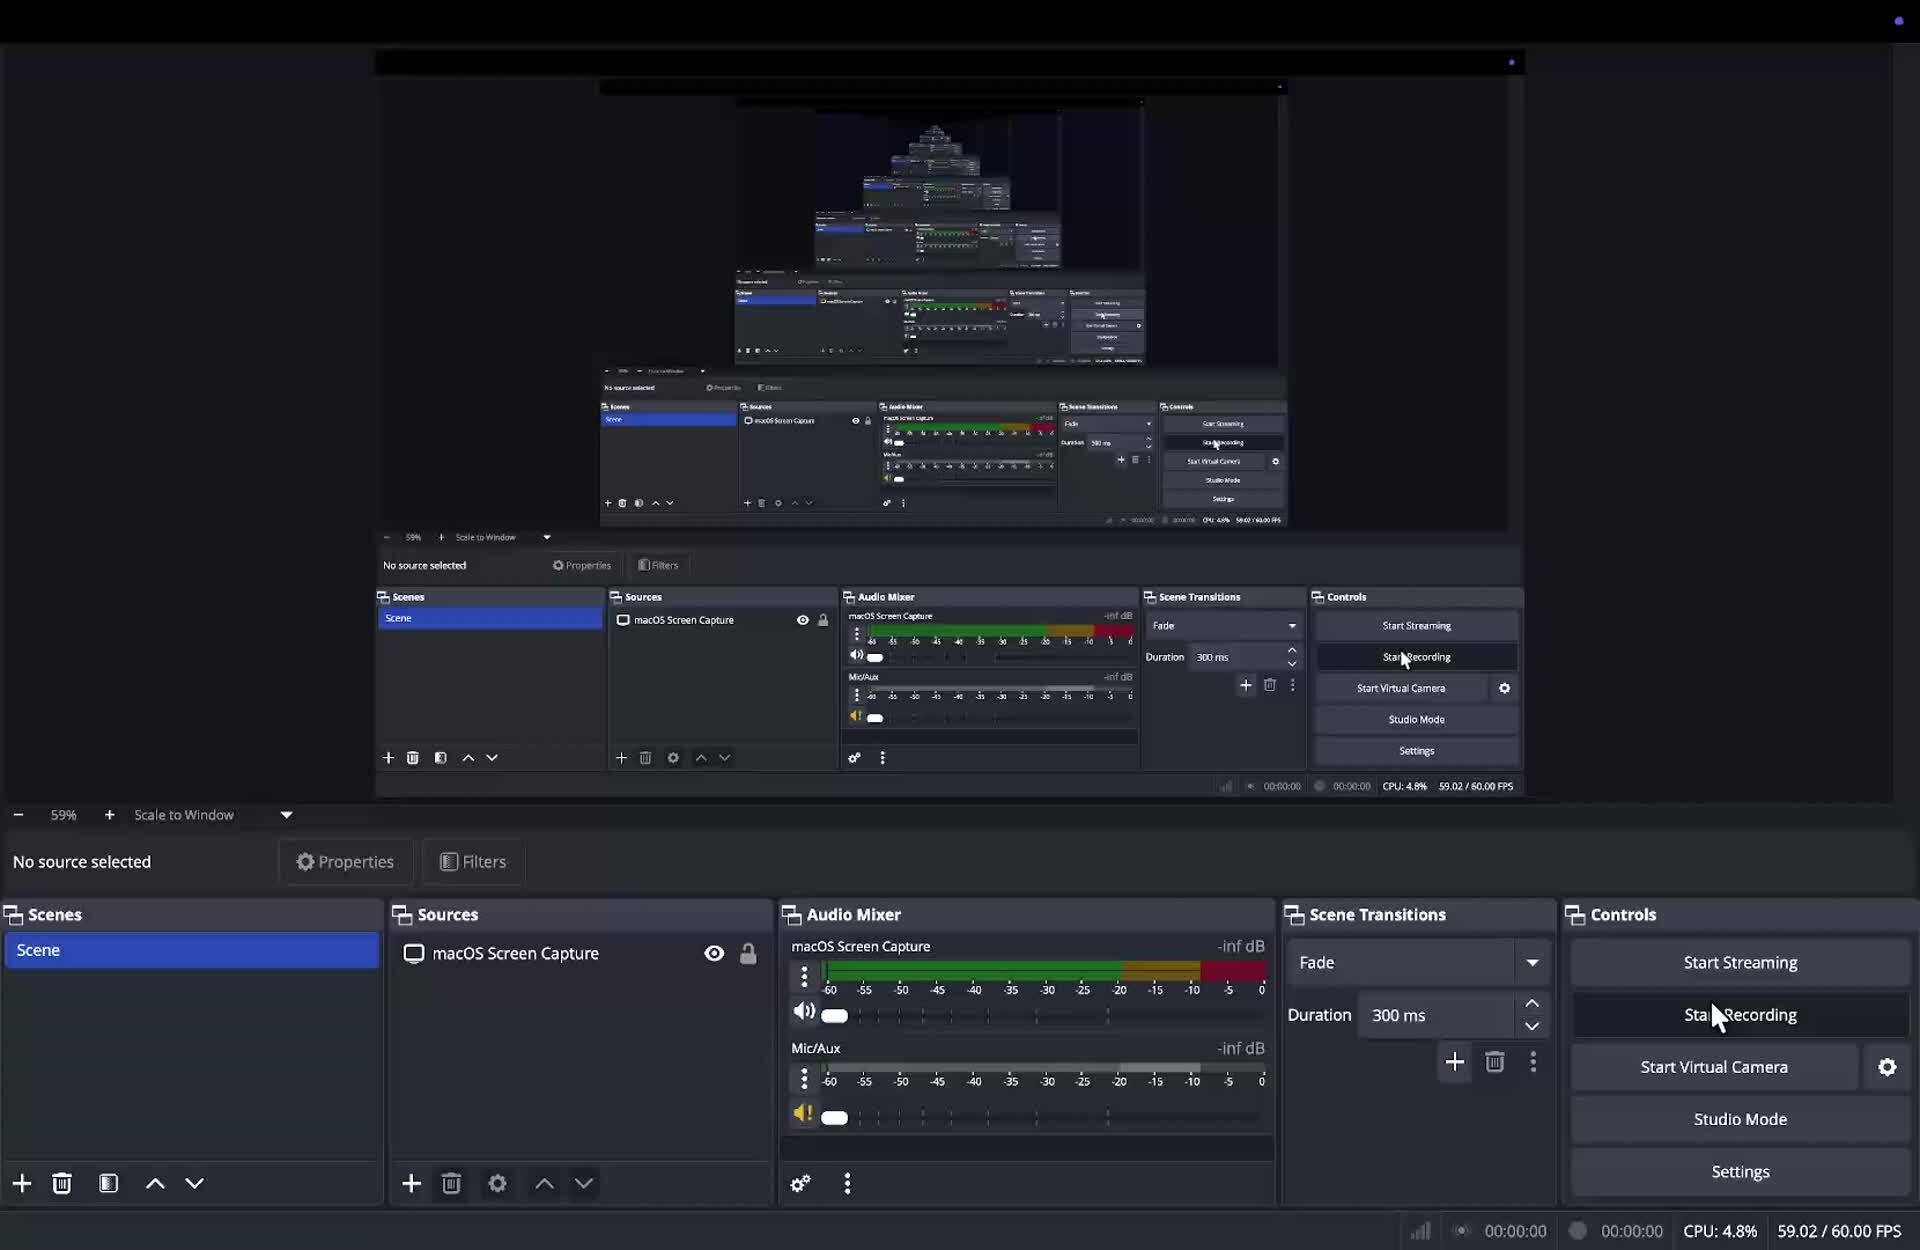
Task: Add a new source with plus icon
Action: click(411, 1184)
